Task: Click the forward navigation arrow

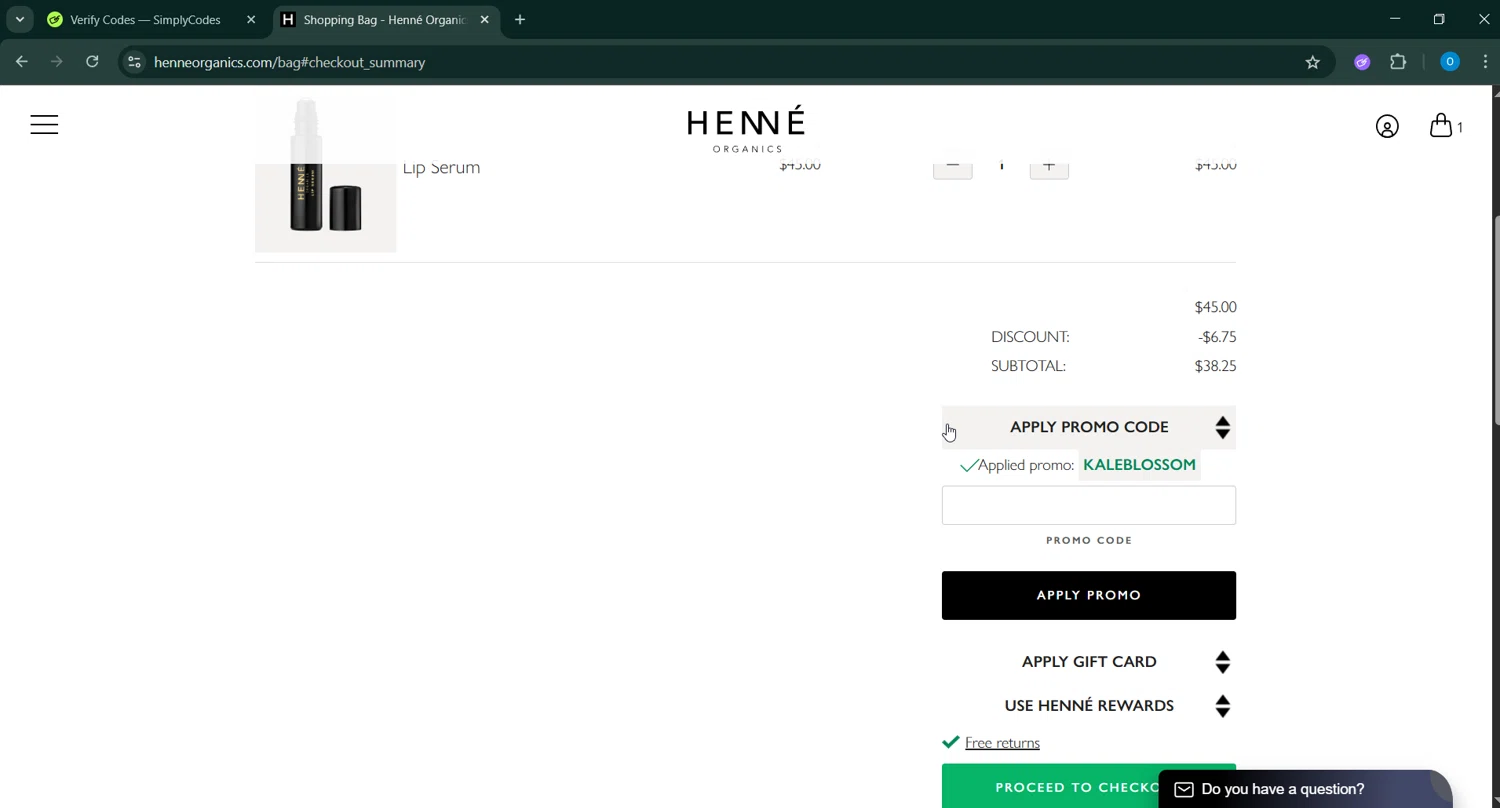Action: tap(57, 62)
